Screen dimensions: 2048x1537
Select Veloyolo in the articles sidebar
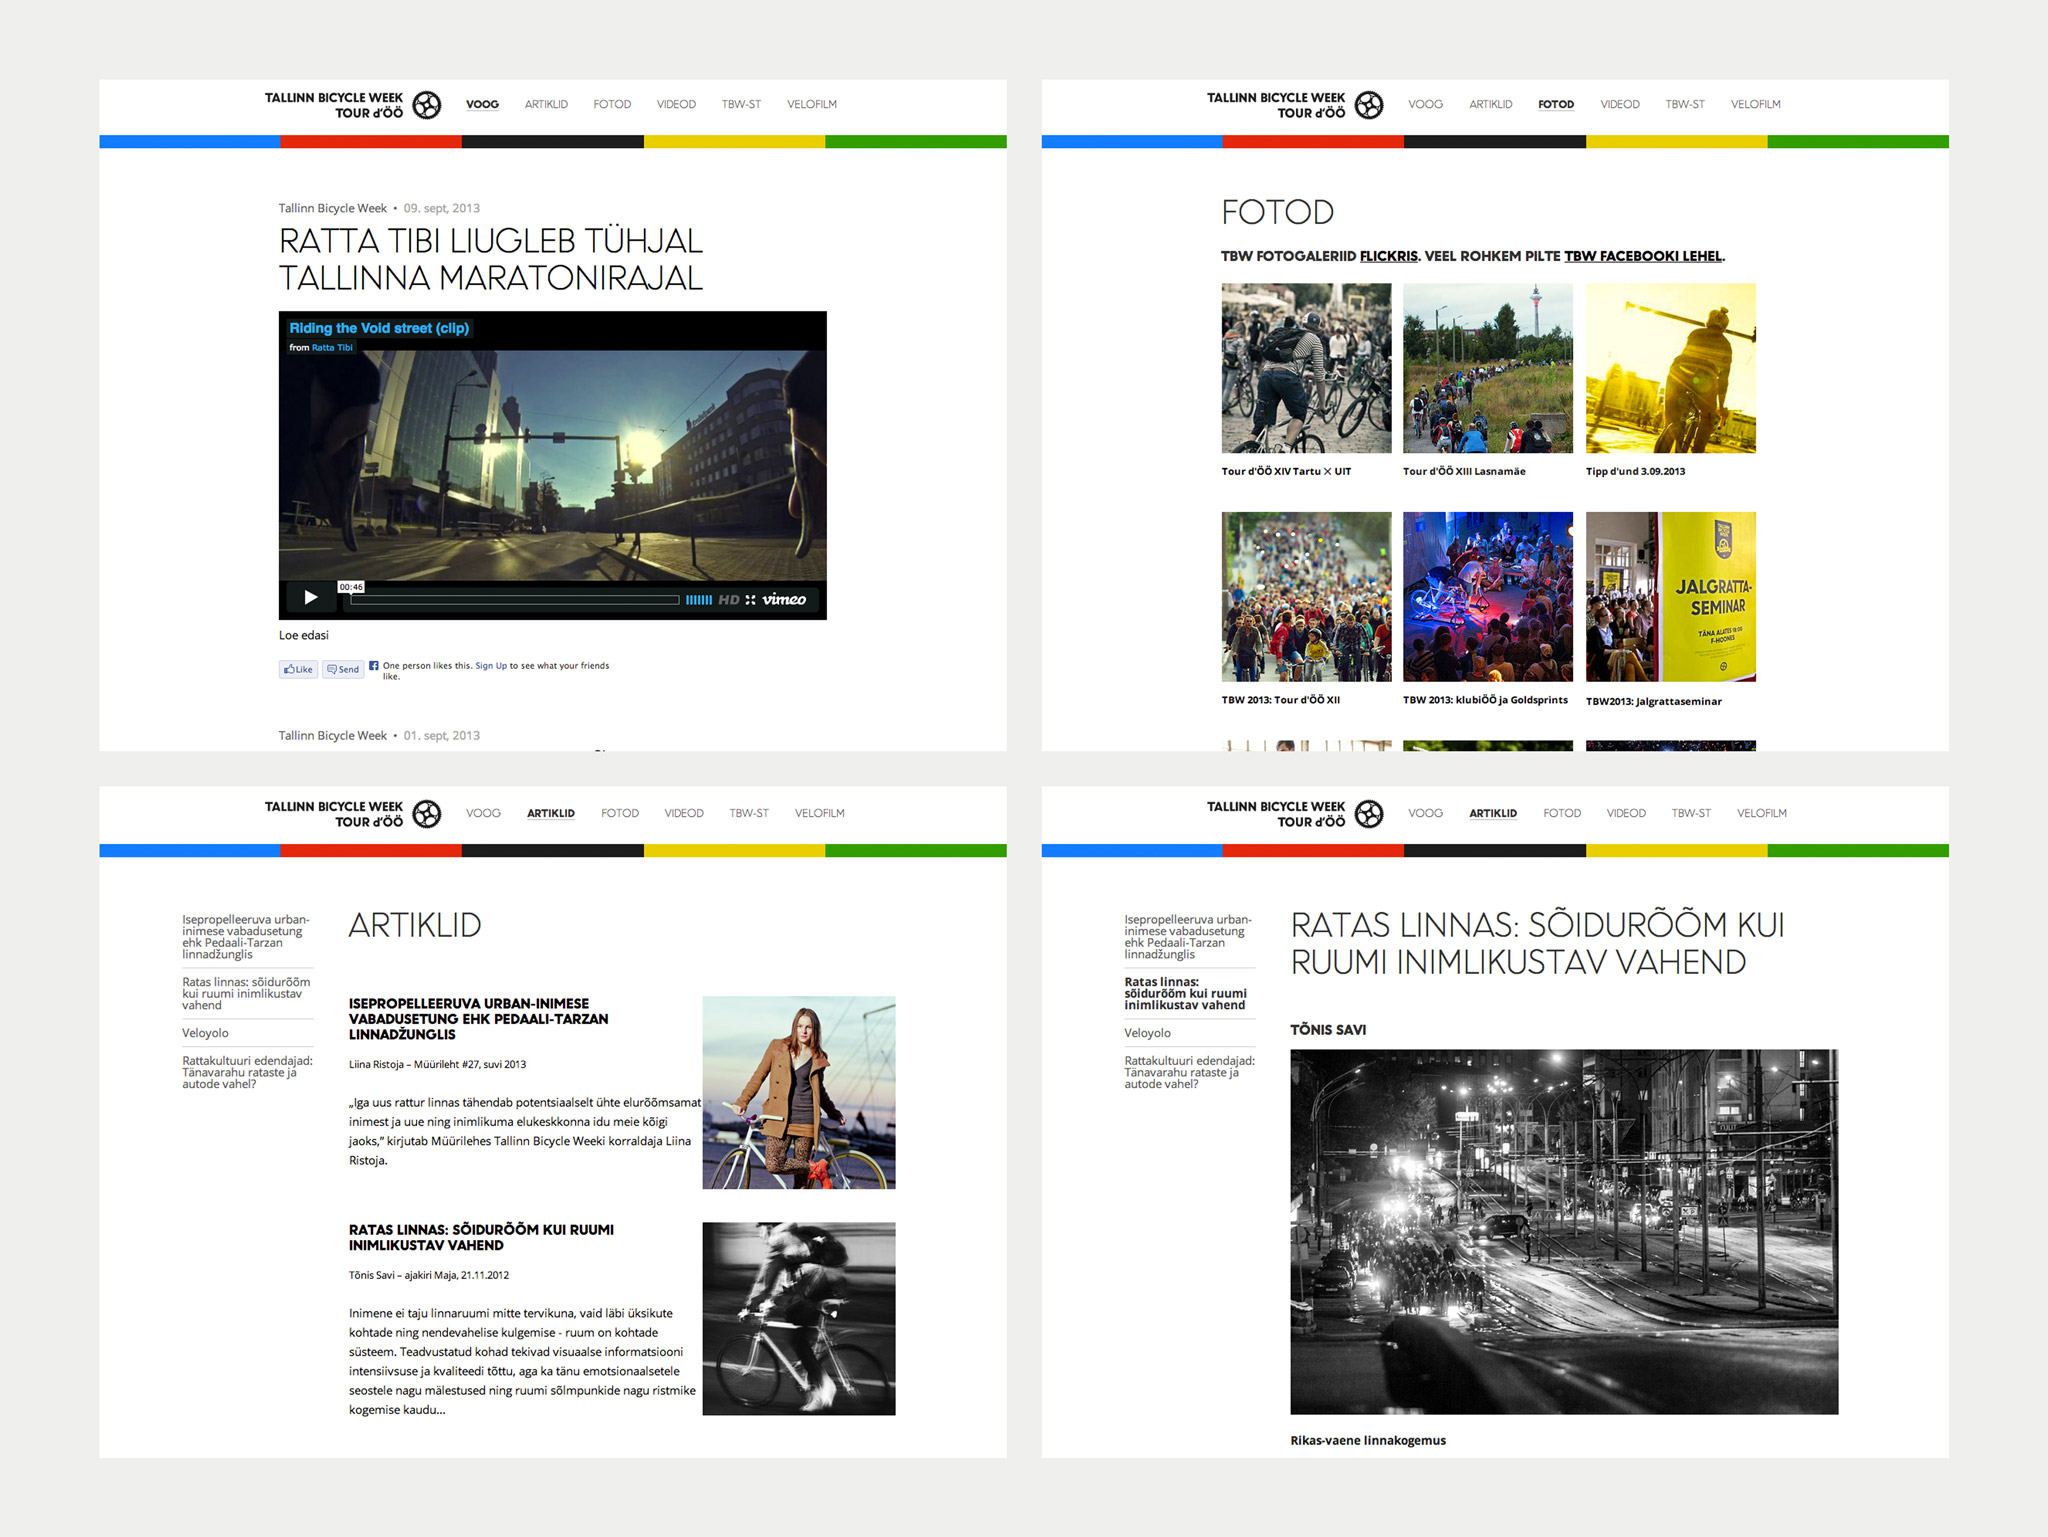(x=205, y=1033)
